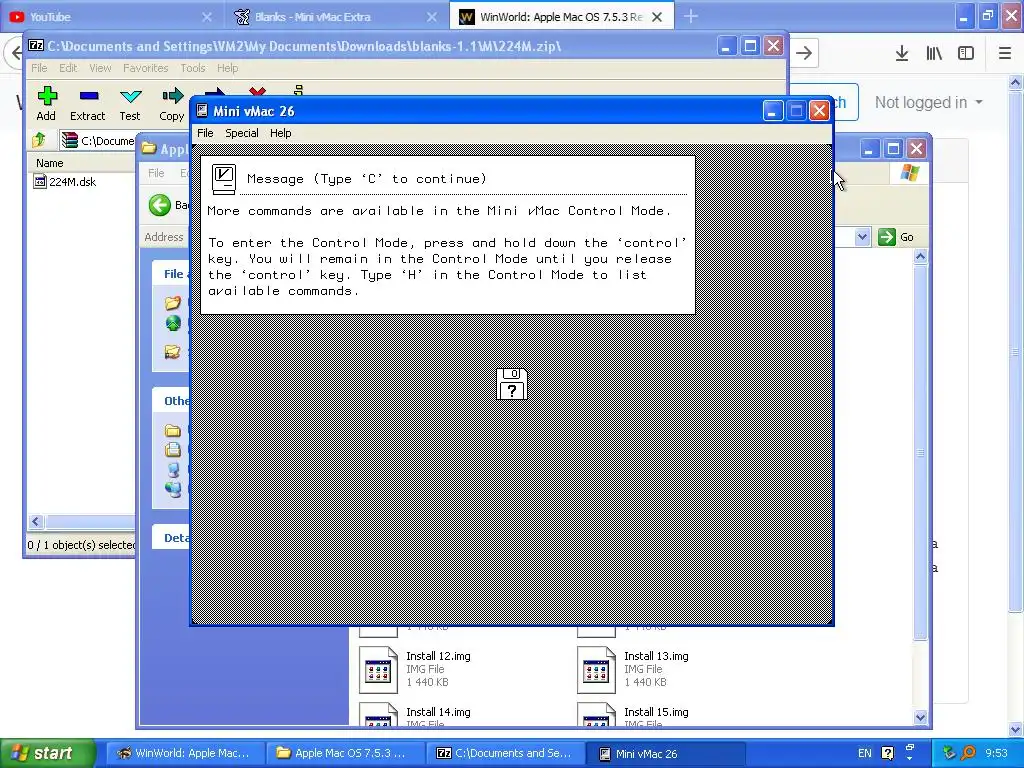Open the 7-Zip File menu
Screen dimensions: 1024x768
click(x=39, y=68)
